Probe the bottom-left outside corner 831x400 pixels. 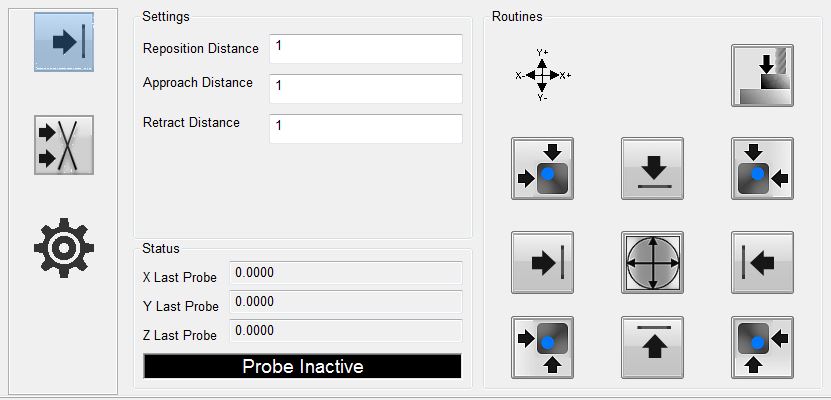(542, 346)
